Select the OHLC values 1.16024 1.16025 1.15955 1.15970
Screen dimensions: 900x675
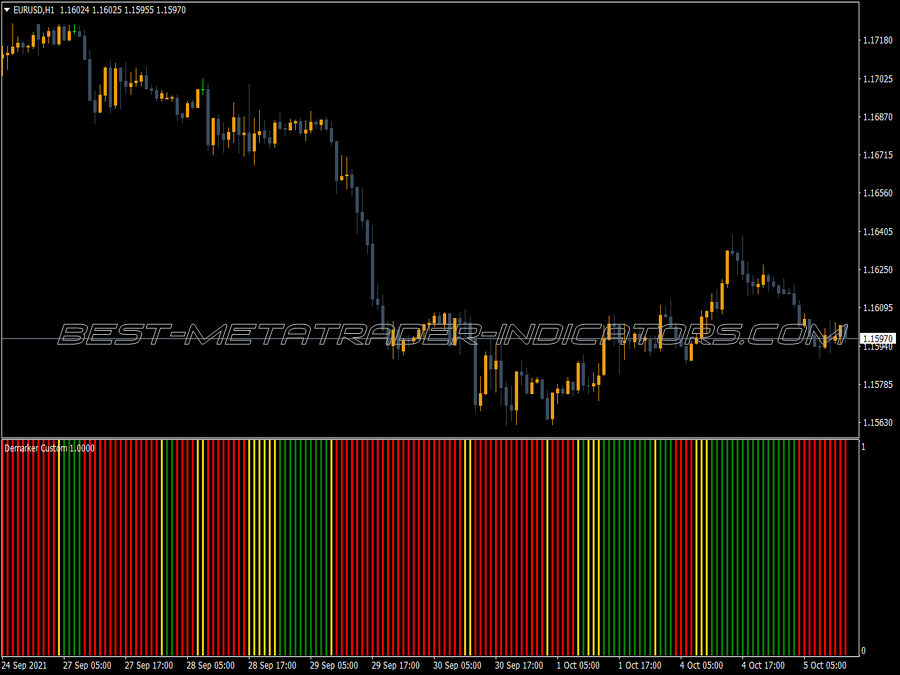point(123,10)
